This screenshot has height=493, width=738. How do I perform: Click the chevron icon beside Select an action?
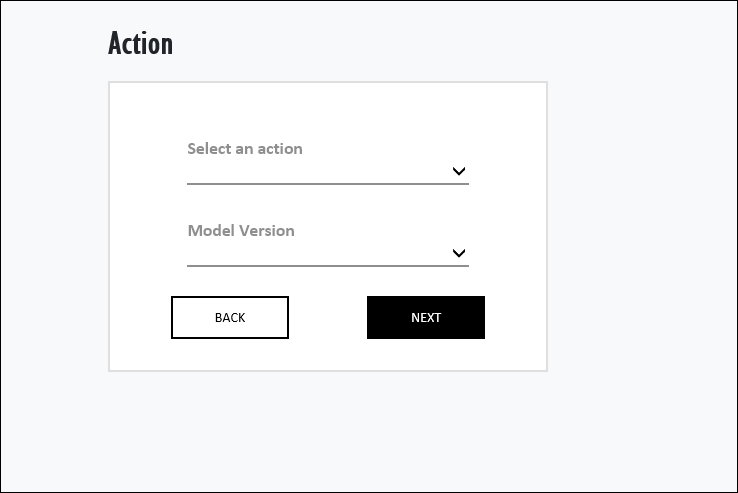(x=459, y=171)
